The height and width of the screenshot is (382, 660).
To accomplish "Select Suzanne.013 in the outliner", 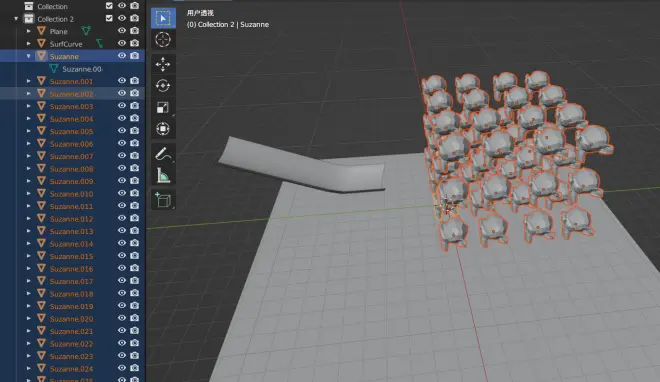I will (71, 231).
